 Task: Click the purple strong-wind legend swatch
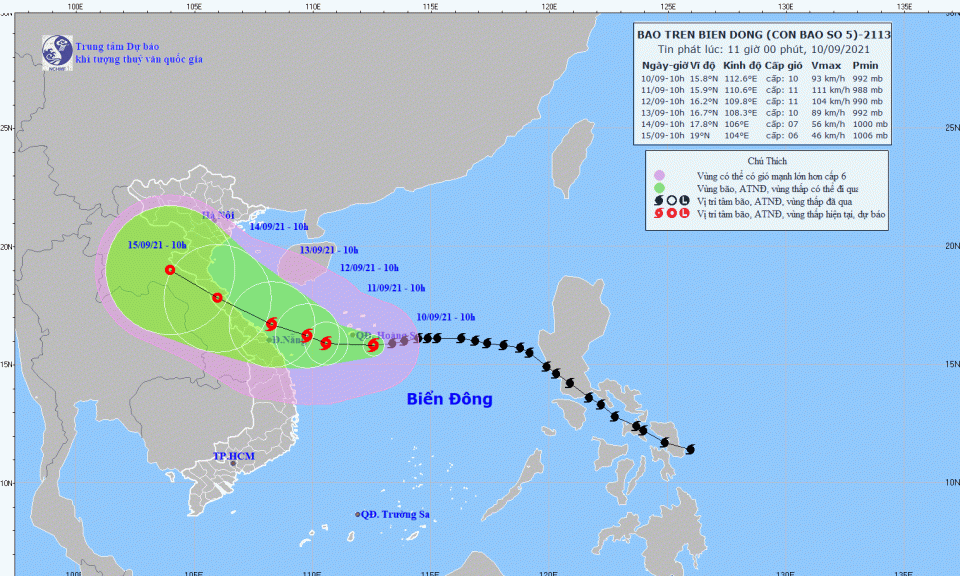(659, 175)
